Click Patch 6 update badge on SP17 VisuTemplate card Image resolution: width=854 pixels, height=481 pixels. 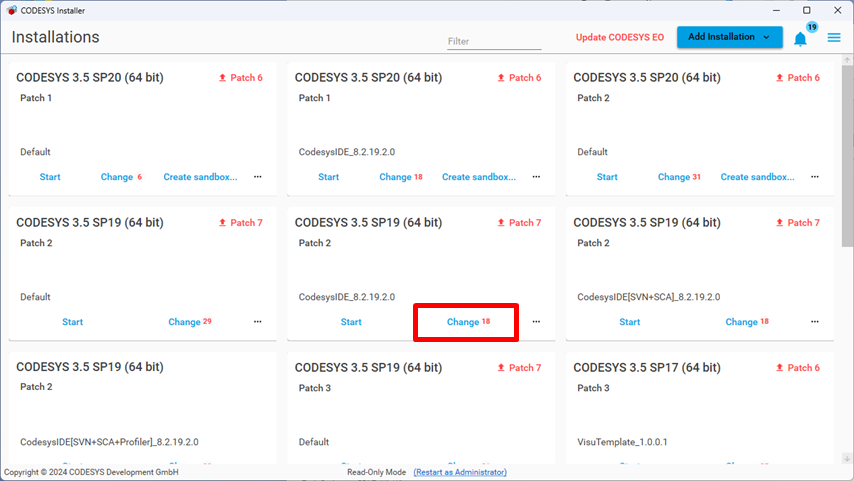pyautogui.click(x=798, y=368)
